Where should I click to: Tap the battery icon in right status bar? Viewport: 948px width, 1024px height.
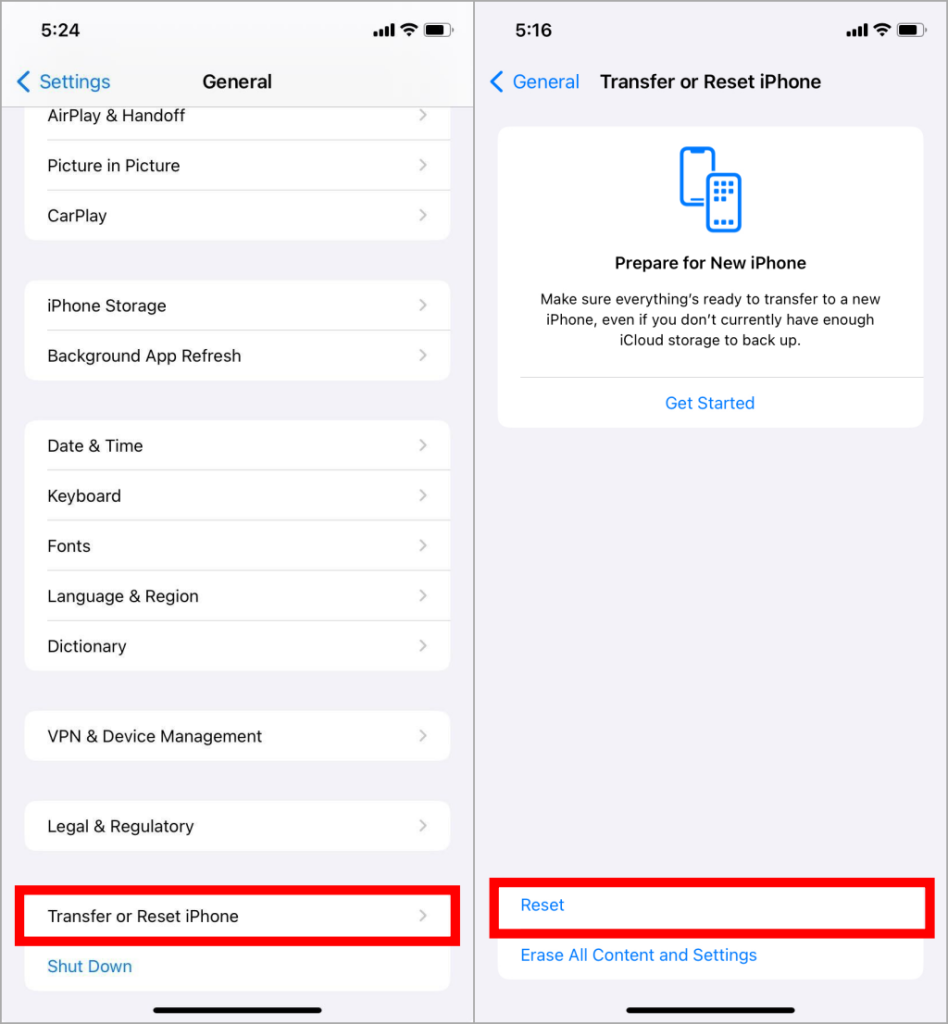pos(911,30)
